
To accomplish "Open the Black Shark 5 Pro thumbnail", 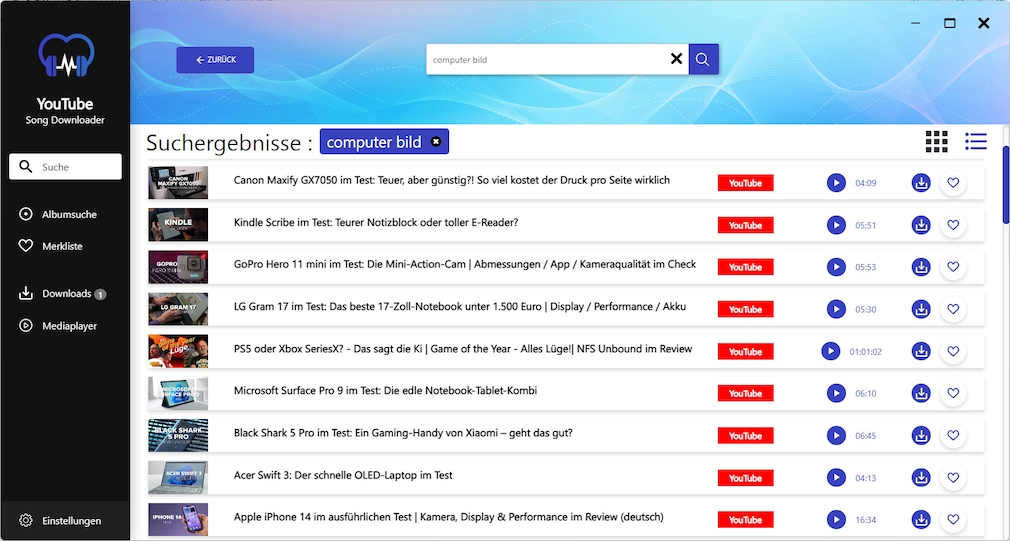I will (x=178, y=436).
